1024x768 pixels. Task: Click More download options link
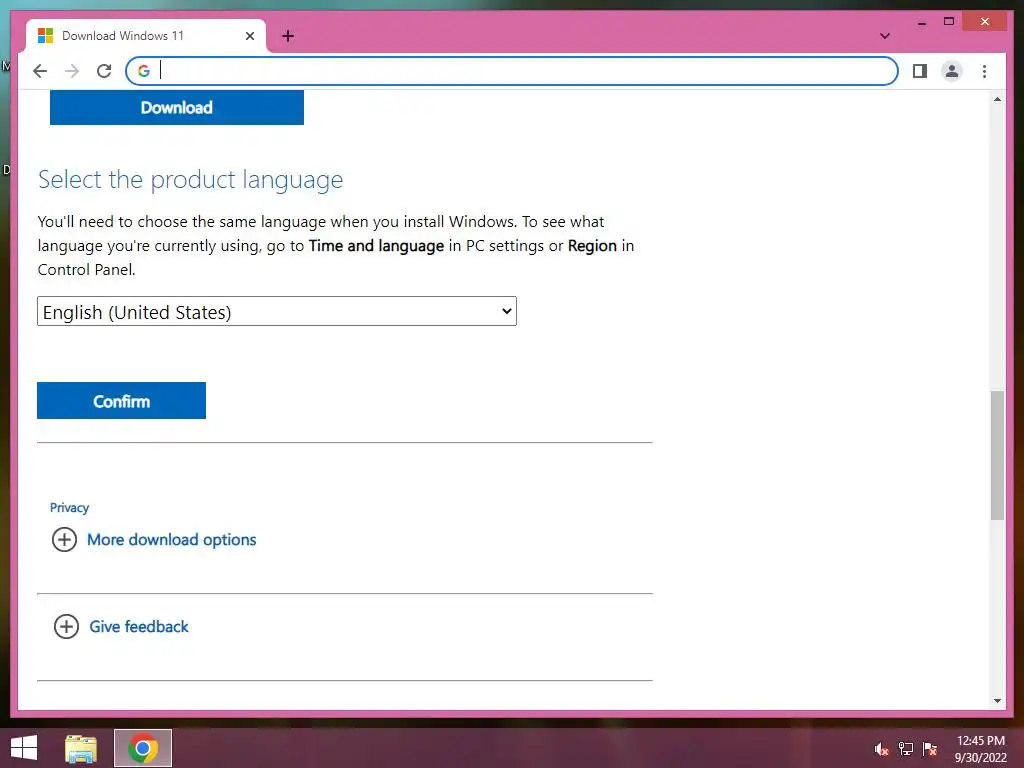172,539
